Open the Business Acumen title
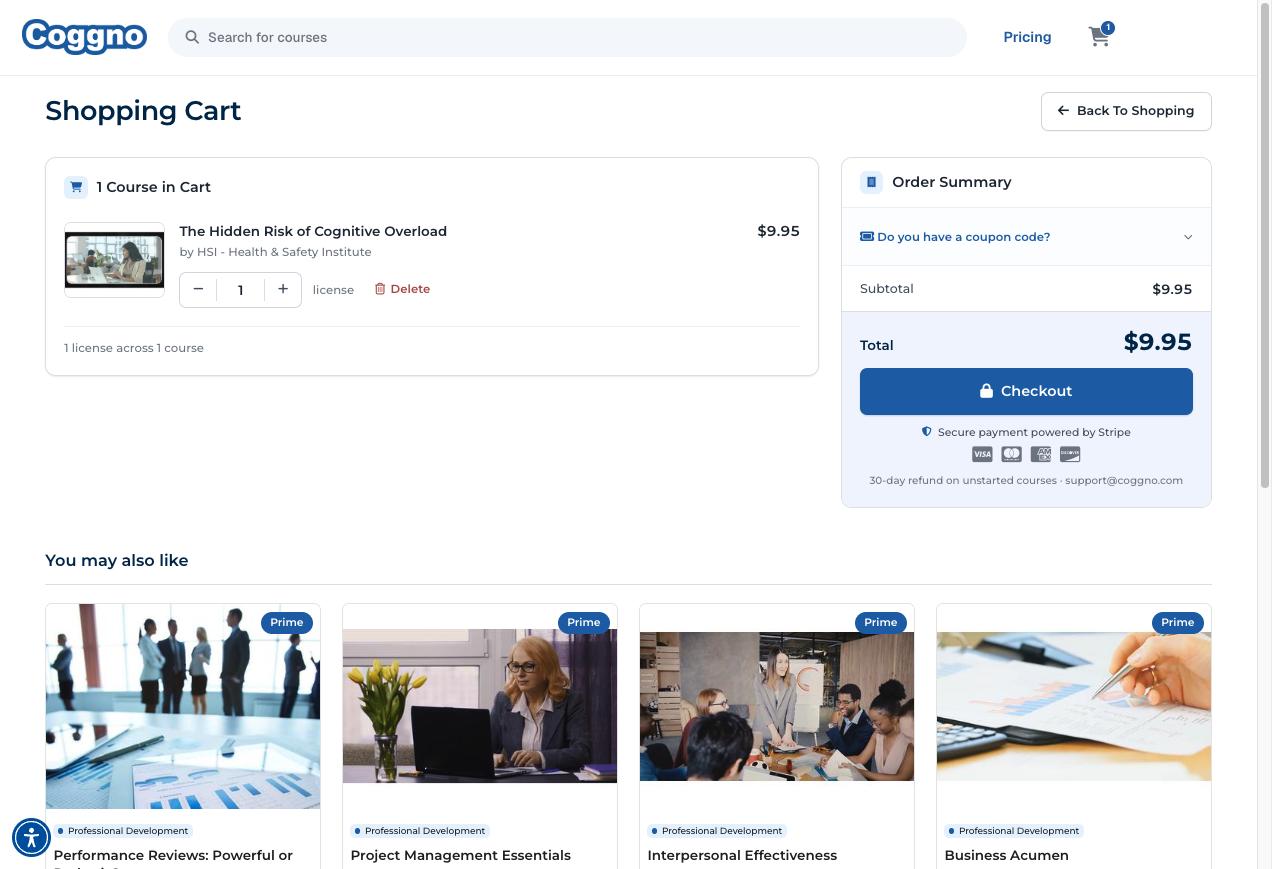The width and height of the screenshot is (1272, 869). 1006,855
